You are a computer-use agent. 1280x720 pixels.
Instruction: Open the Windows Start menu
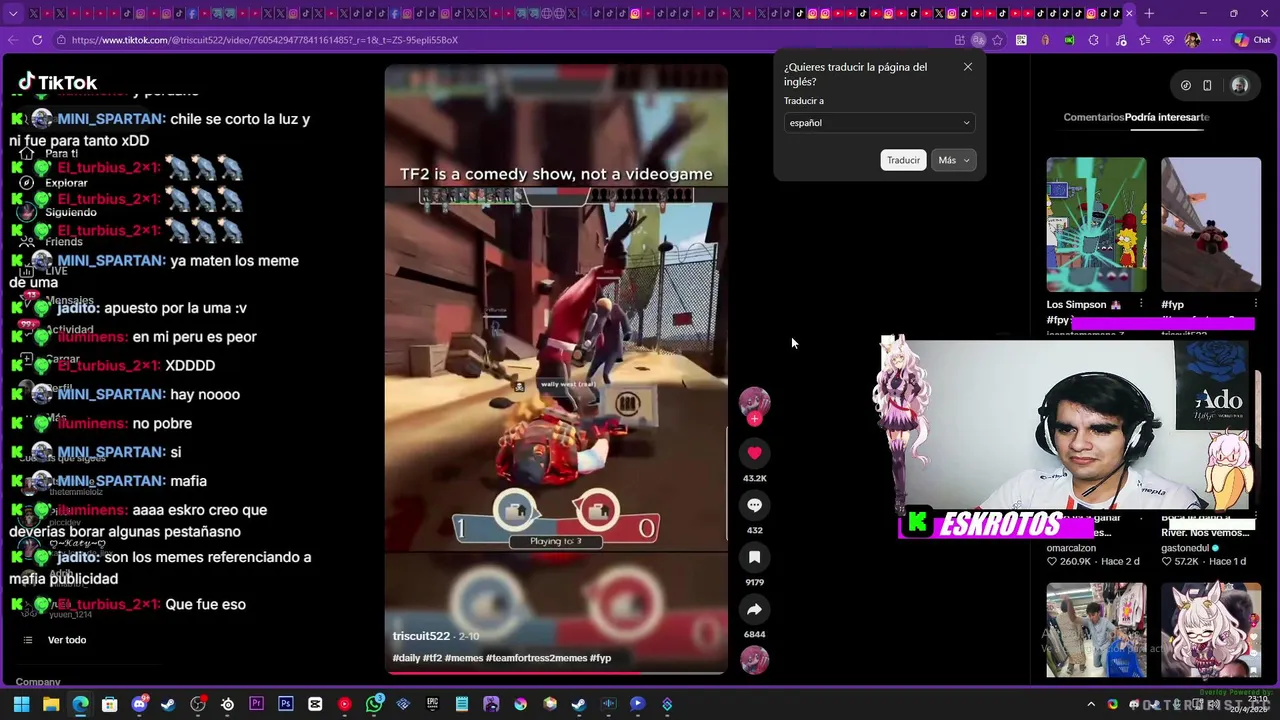point(21,704)
